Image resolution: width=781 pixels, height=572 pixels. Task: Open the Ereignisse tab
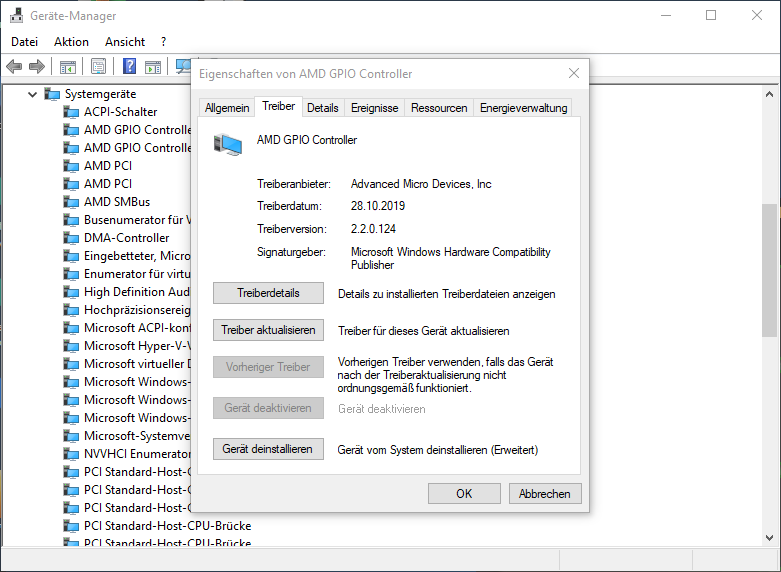(375, 108)
